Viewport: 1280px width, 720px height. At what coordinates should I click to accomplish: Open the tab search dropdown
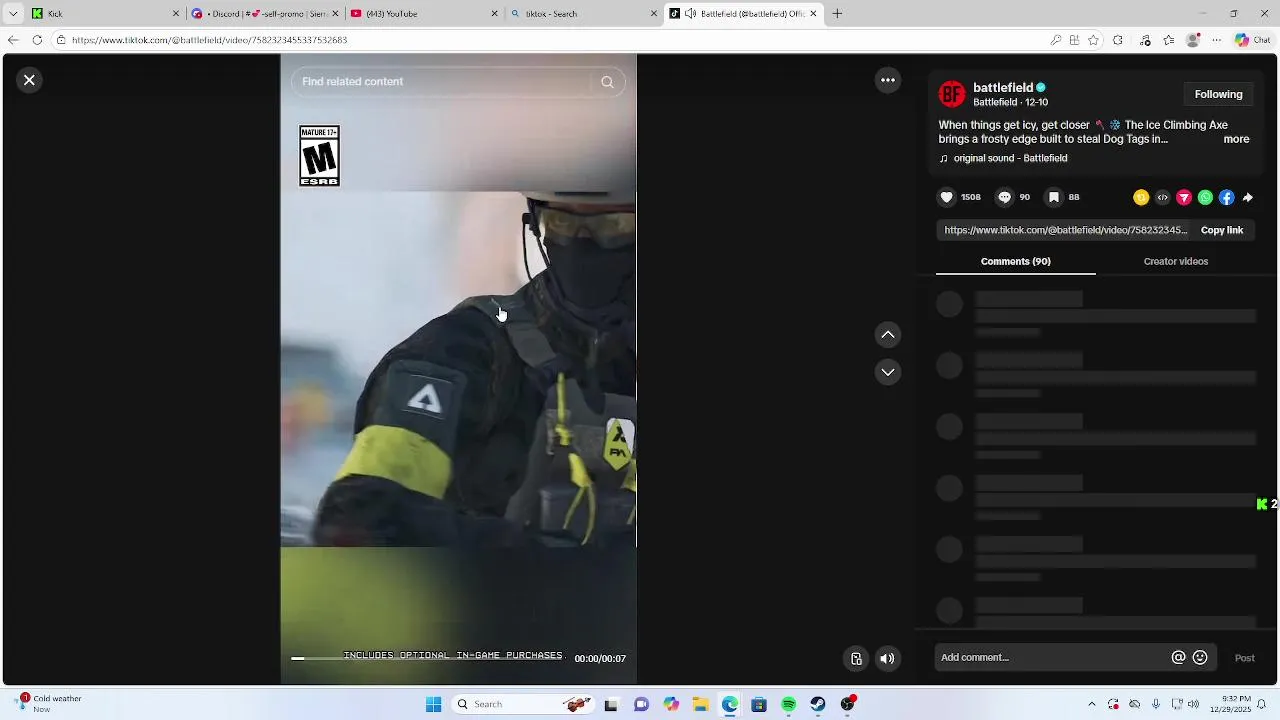(12, 14)
